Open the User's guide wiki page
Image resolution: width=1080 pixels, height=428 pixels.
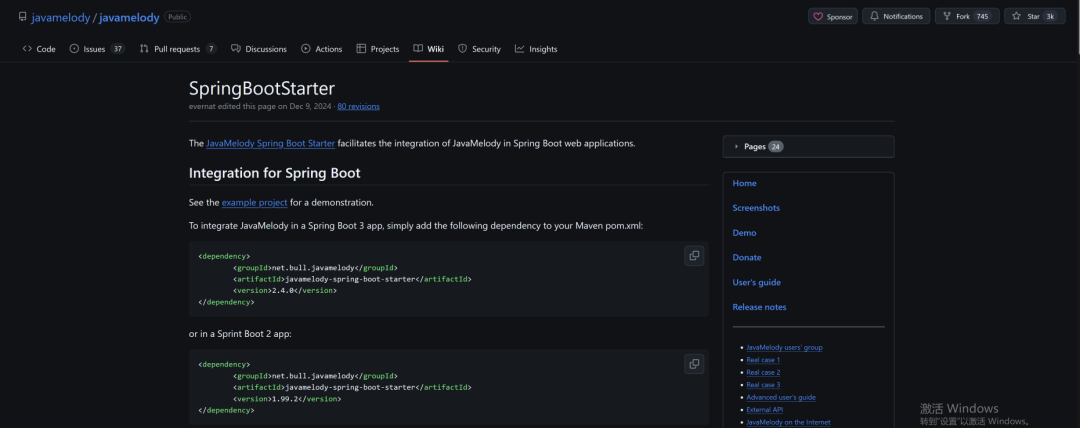pyautogui.click(x=756, y=283)
